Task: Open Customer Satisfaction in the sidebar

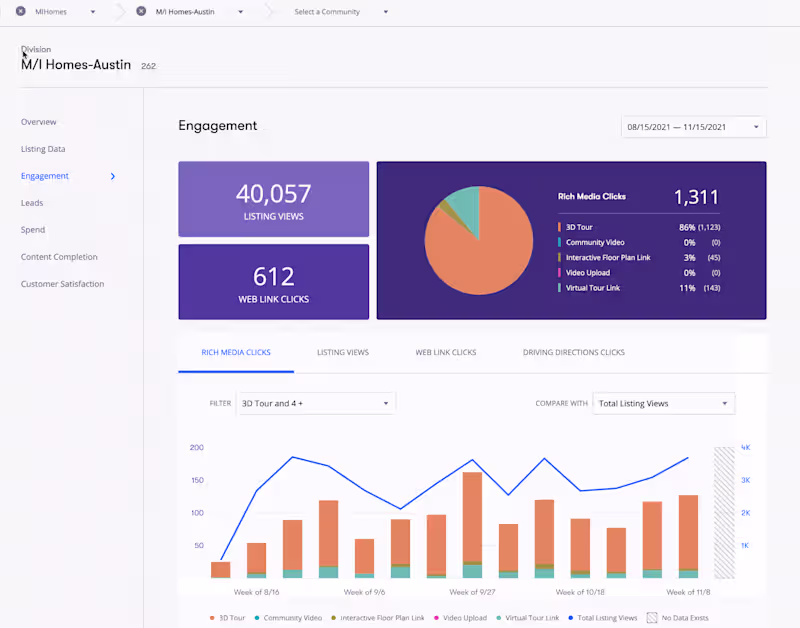Action: [x=62, y=284]
